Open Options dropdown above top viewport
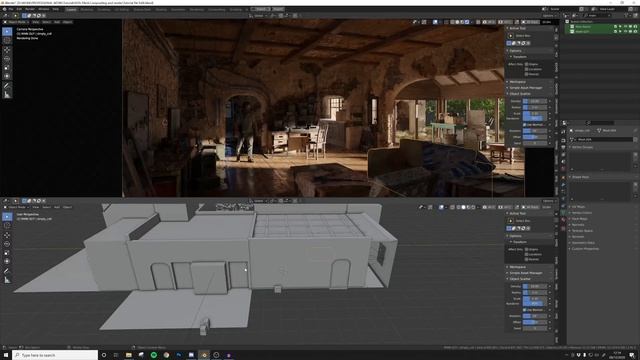 [548, 16]
